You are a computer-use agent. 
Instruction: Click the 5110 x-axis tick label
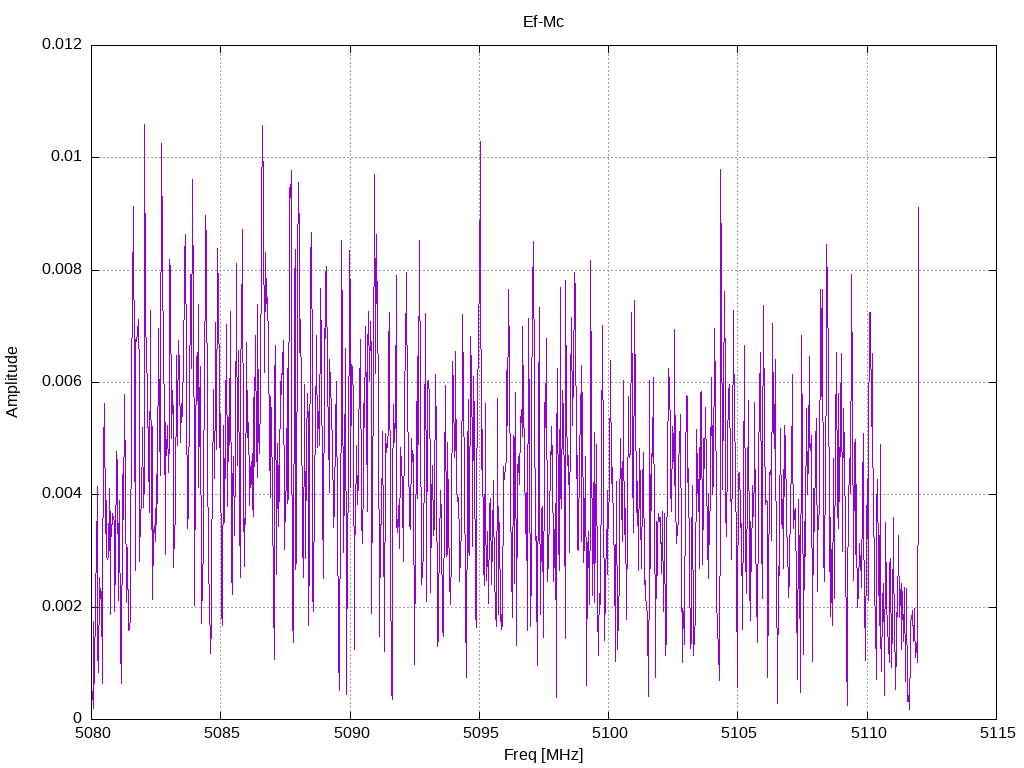pyautogui.click(x=869, y=733)
